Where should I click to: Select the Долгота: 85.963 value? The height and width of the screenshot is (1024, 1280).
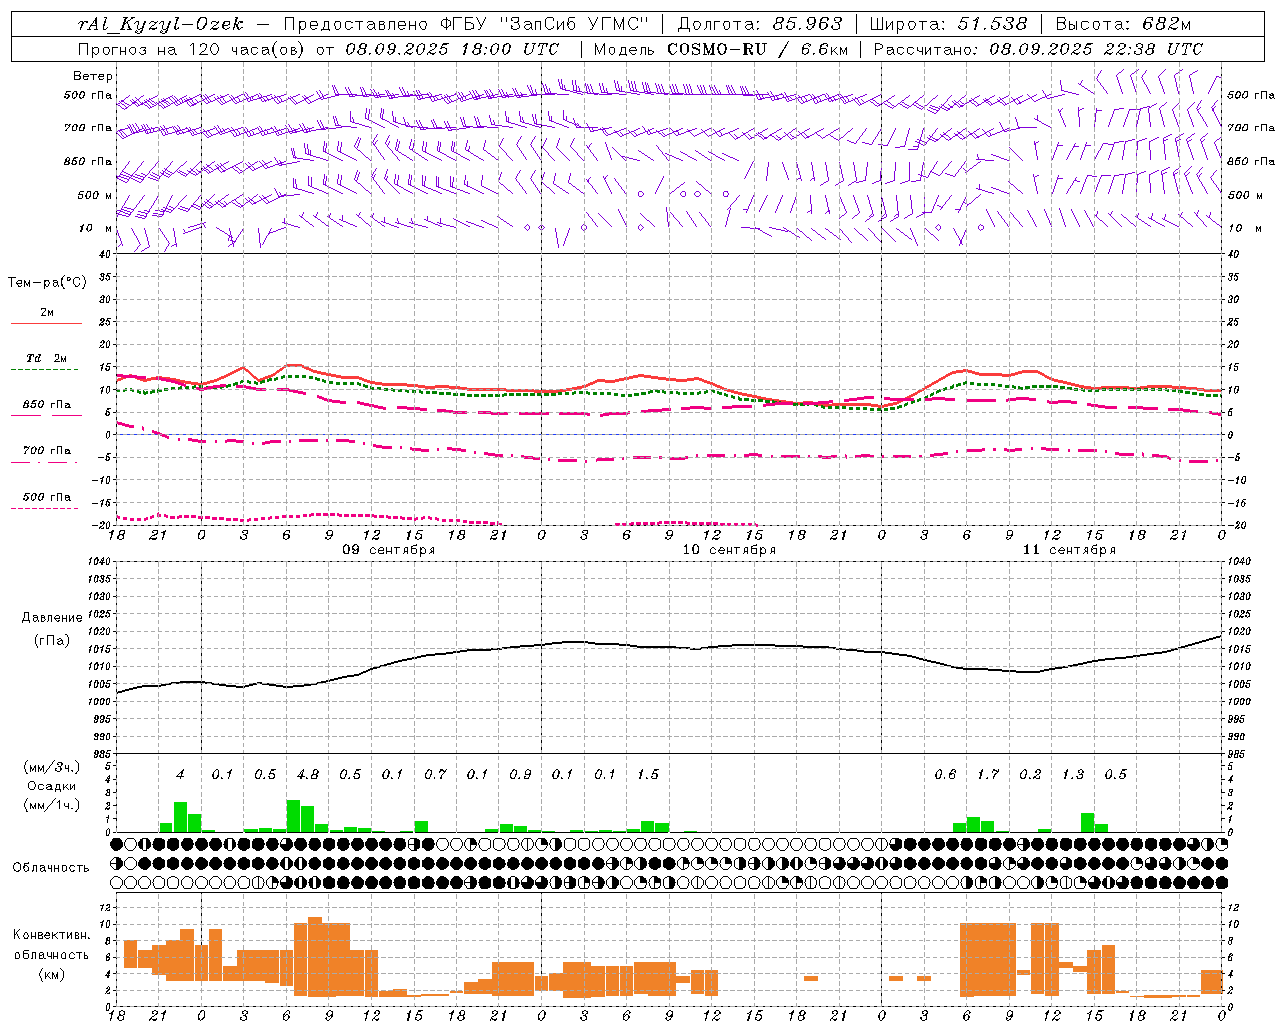click(x=760, y=24)
